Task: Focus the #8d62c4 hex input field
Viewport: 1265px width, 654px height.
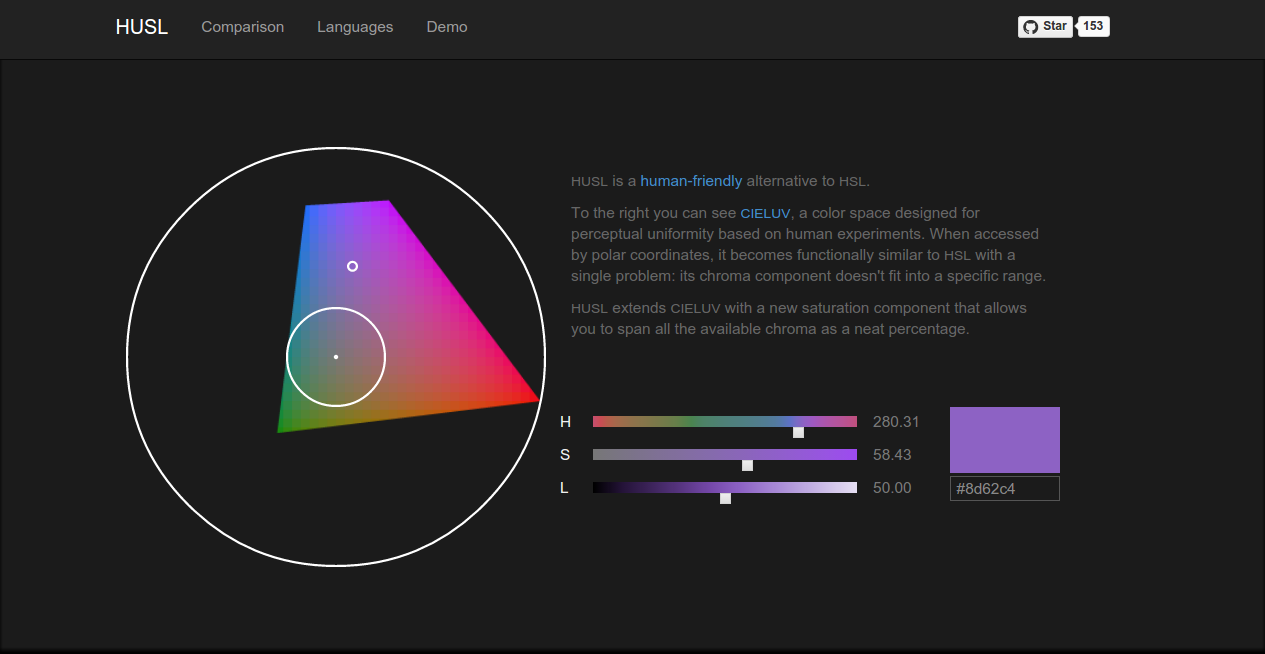Action: [1004, 489]
